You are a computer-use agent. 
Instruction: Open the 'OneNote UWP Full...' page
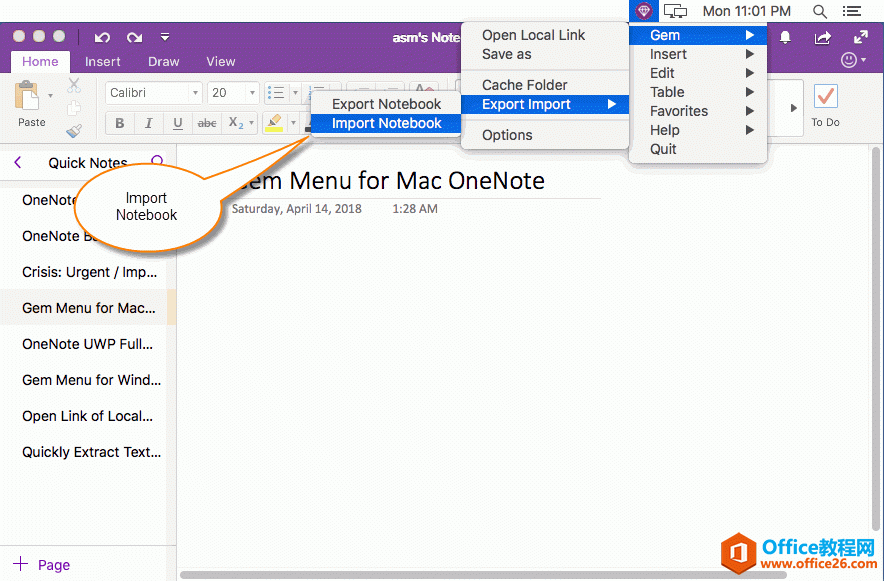[x=87, y=344]
